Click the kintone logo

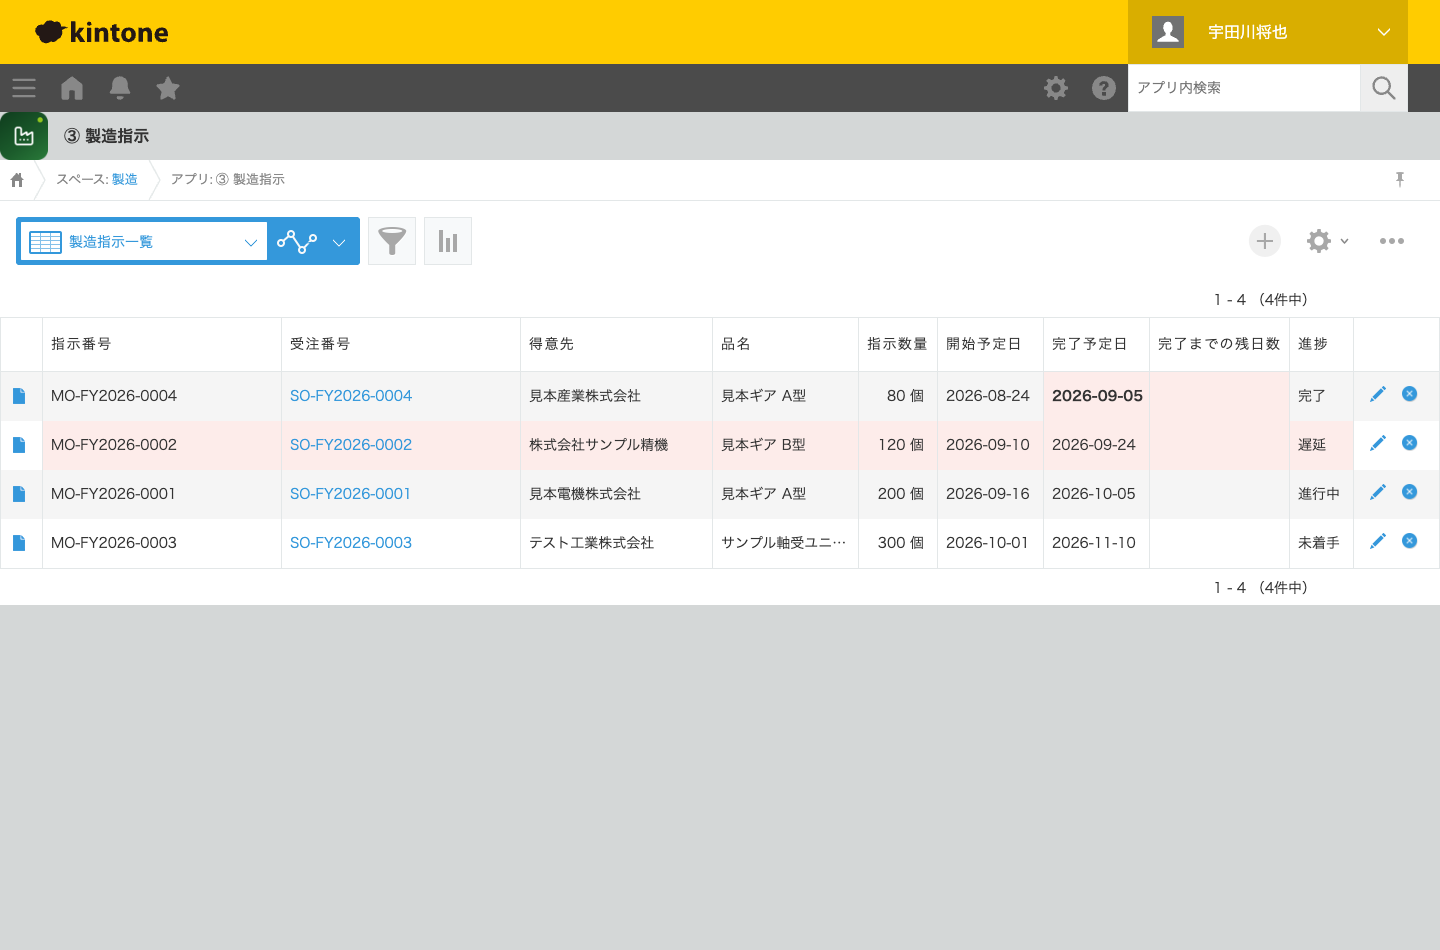point(102,32)
